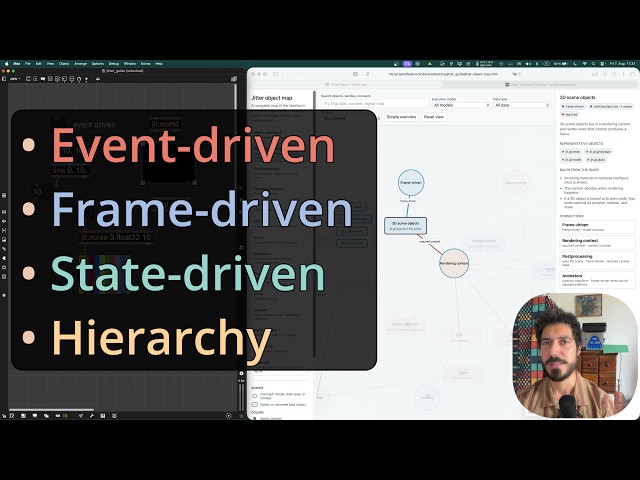Open the Debug menu in Max
The height and width of the screenshot is (480, 640).
click(x=113, y=64)
